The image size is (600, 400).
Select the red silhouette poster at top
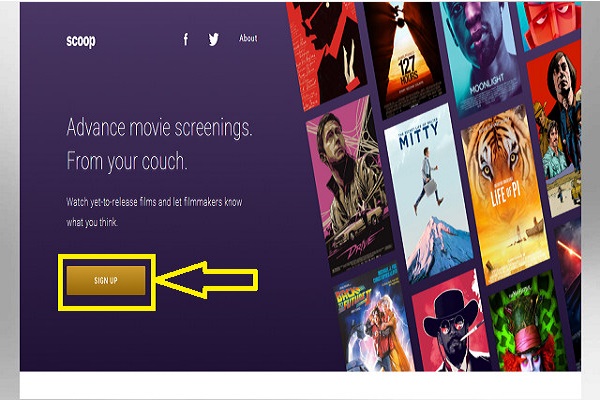325,54
